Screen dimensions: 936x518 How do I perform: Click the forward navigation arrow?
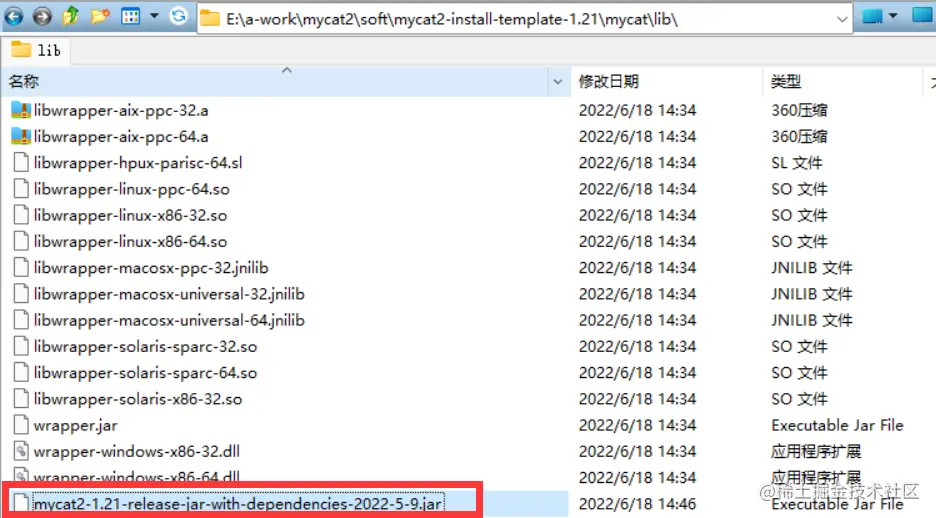click(x=42, y=16)
